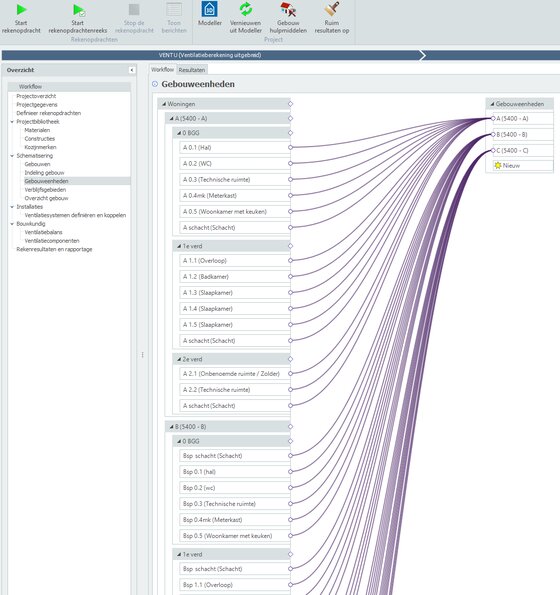The height and width of the screenshot is (595, 560).
Task: Collapse Bouwkundig in the Overzicht tree
Action: [x=12, y=224]
